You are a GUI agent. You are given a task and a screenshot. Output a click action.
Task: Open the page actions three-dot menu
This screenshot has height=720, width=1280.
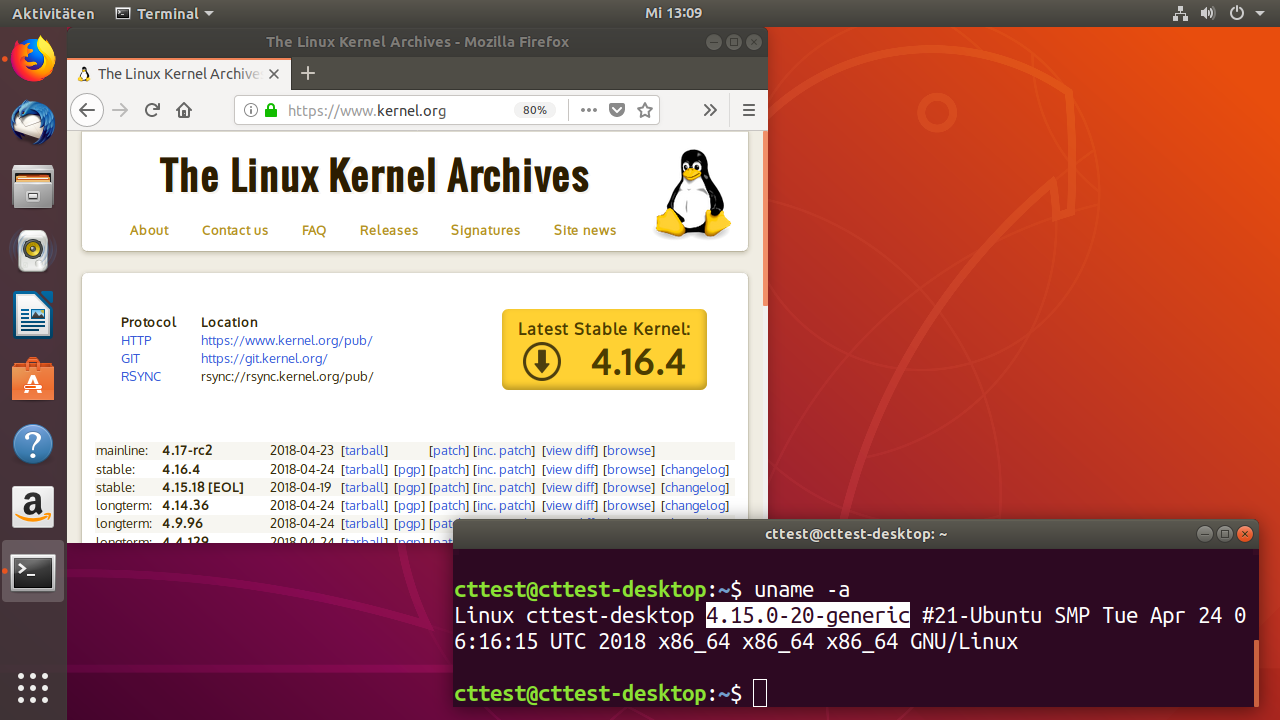point(589,110)
